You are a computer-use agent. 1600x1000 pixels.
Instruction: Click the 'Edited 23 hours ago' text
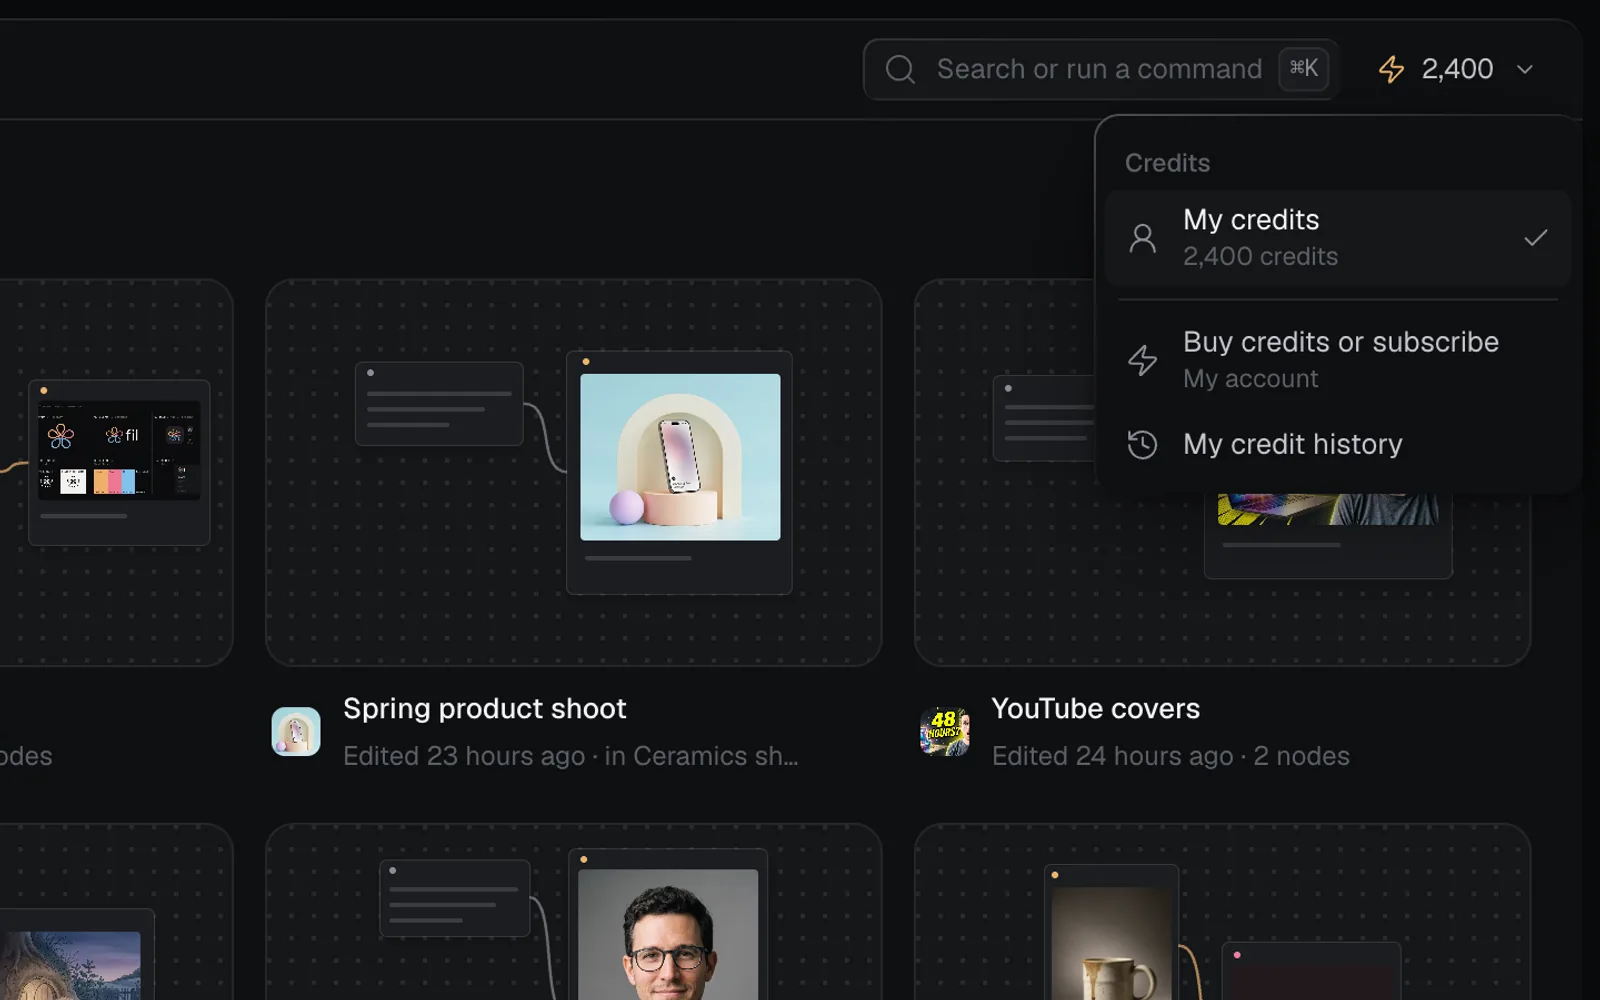(x=464, y=756)
